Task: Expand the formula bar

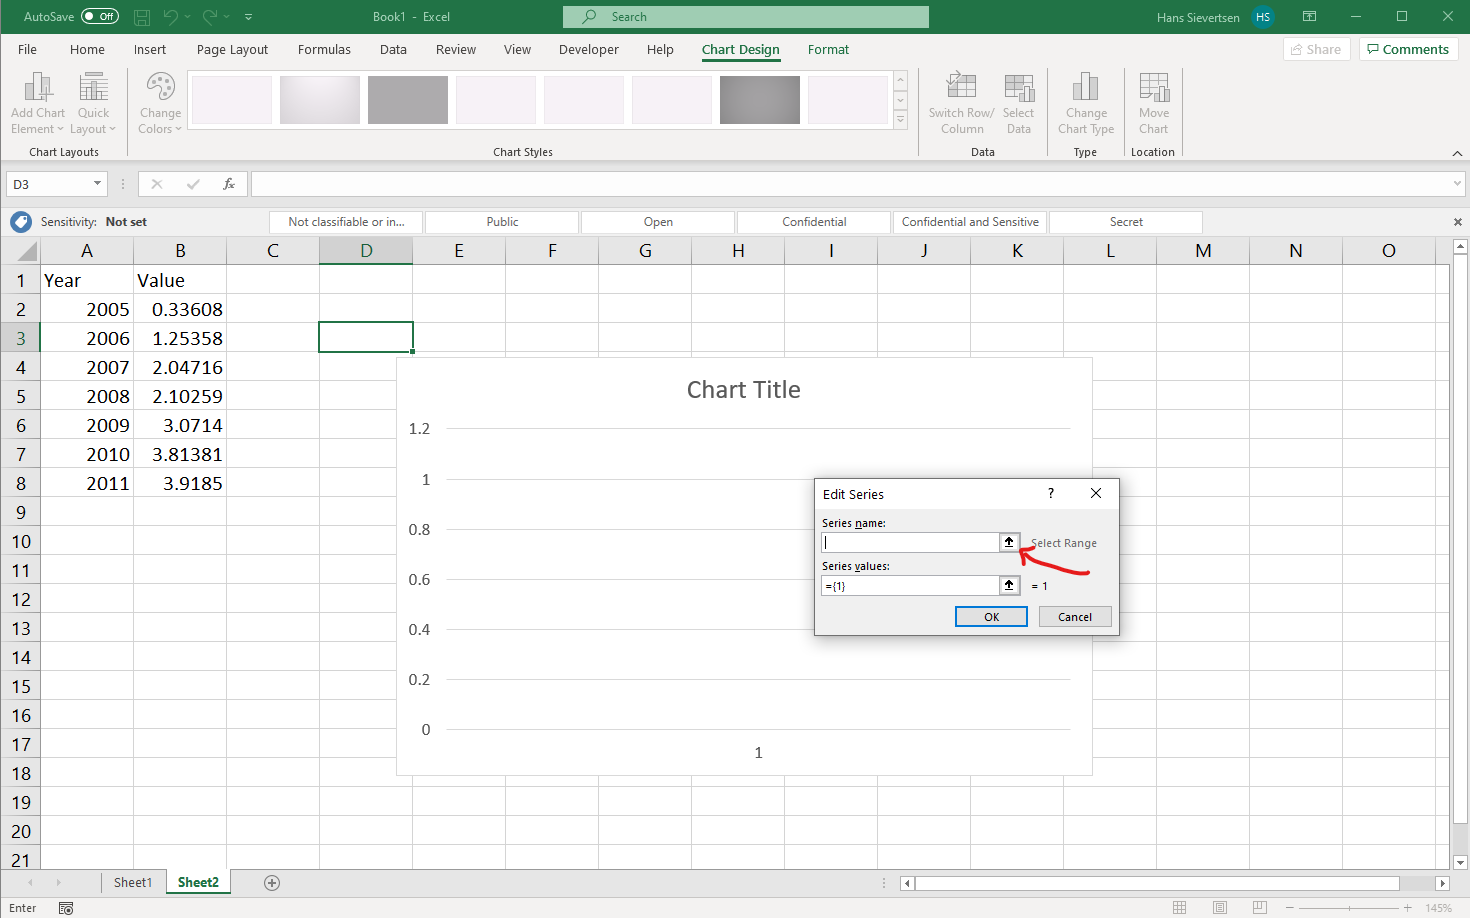Action: pyautogui.click(x=1457, y=184)
